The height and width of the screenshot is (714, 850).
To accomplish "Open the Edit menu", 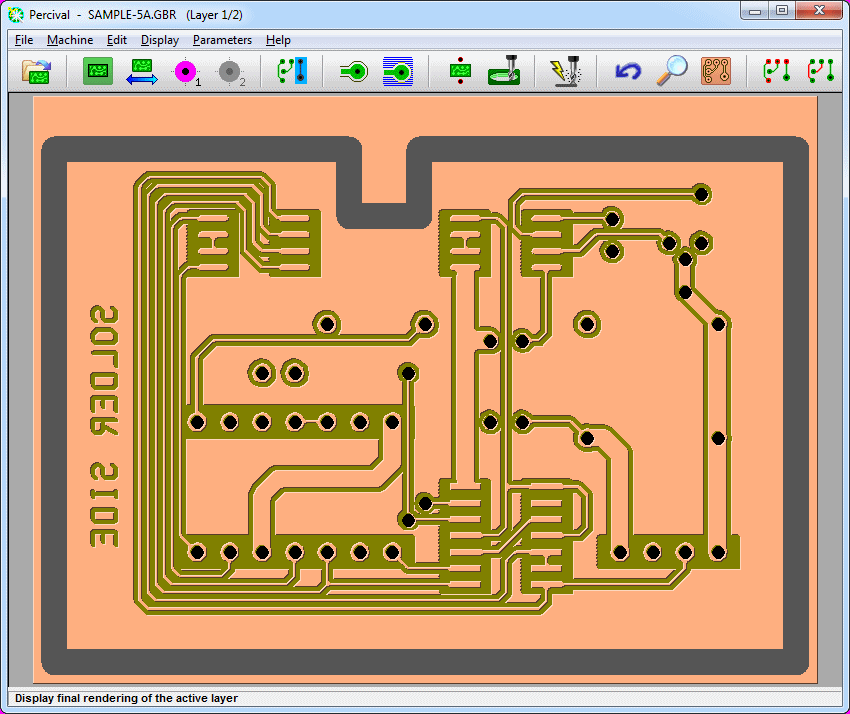I will [x=117, y=40].
